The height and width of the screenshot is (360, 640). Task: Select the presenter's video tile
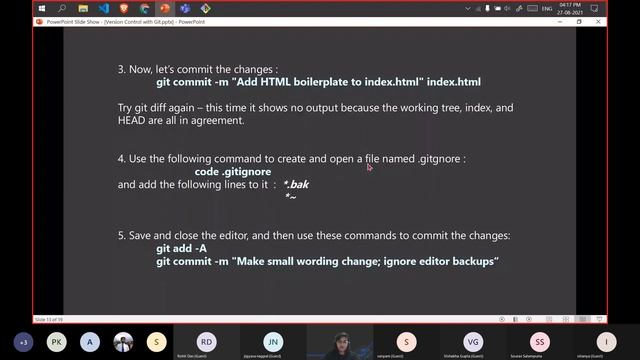pos(340,342)
